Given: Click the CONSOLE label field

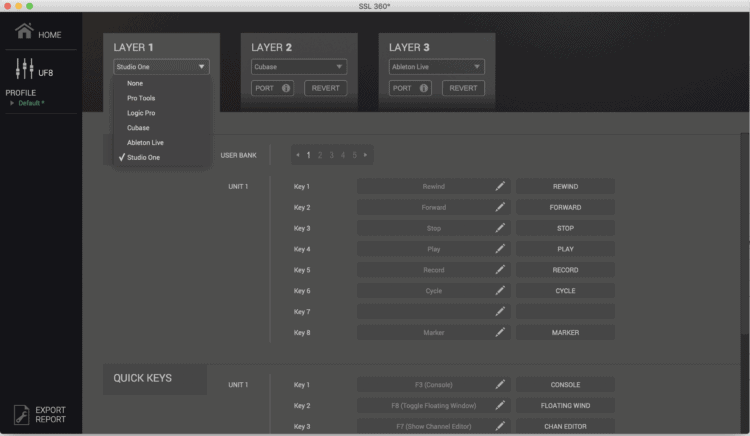Looking at the screenshot, I should (x=565, y=384).
